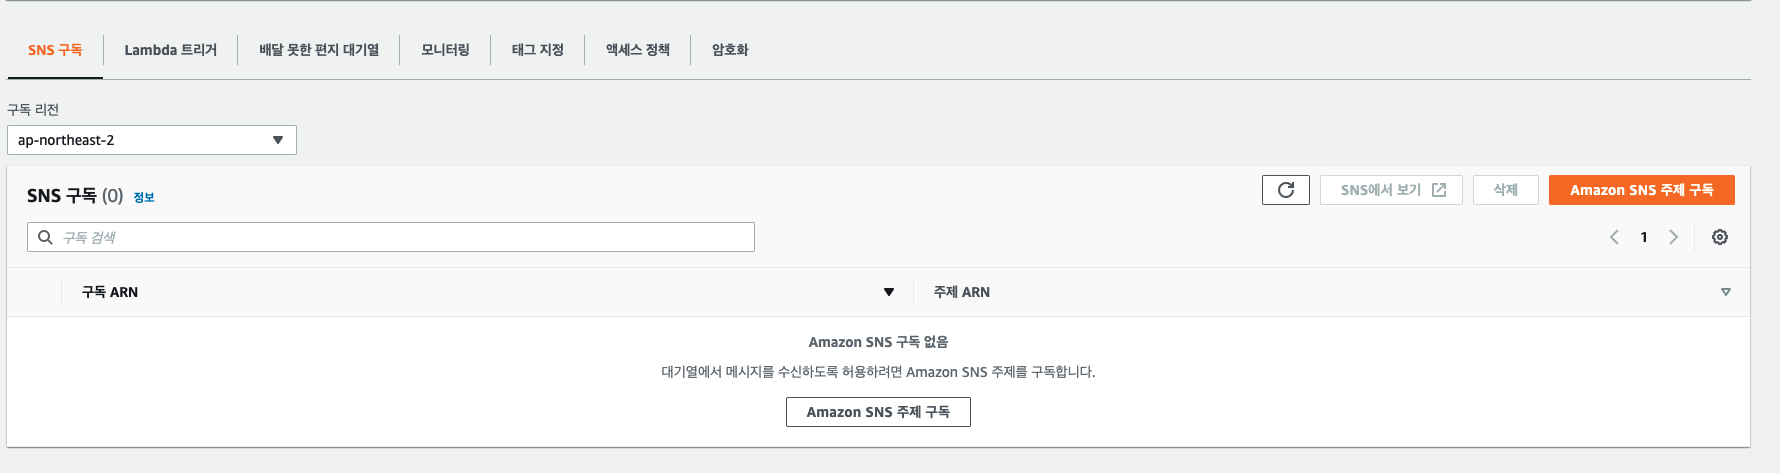Click the search magnifier icon
This screenshot has height=473, width=1780.
(x=45, y=237)
